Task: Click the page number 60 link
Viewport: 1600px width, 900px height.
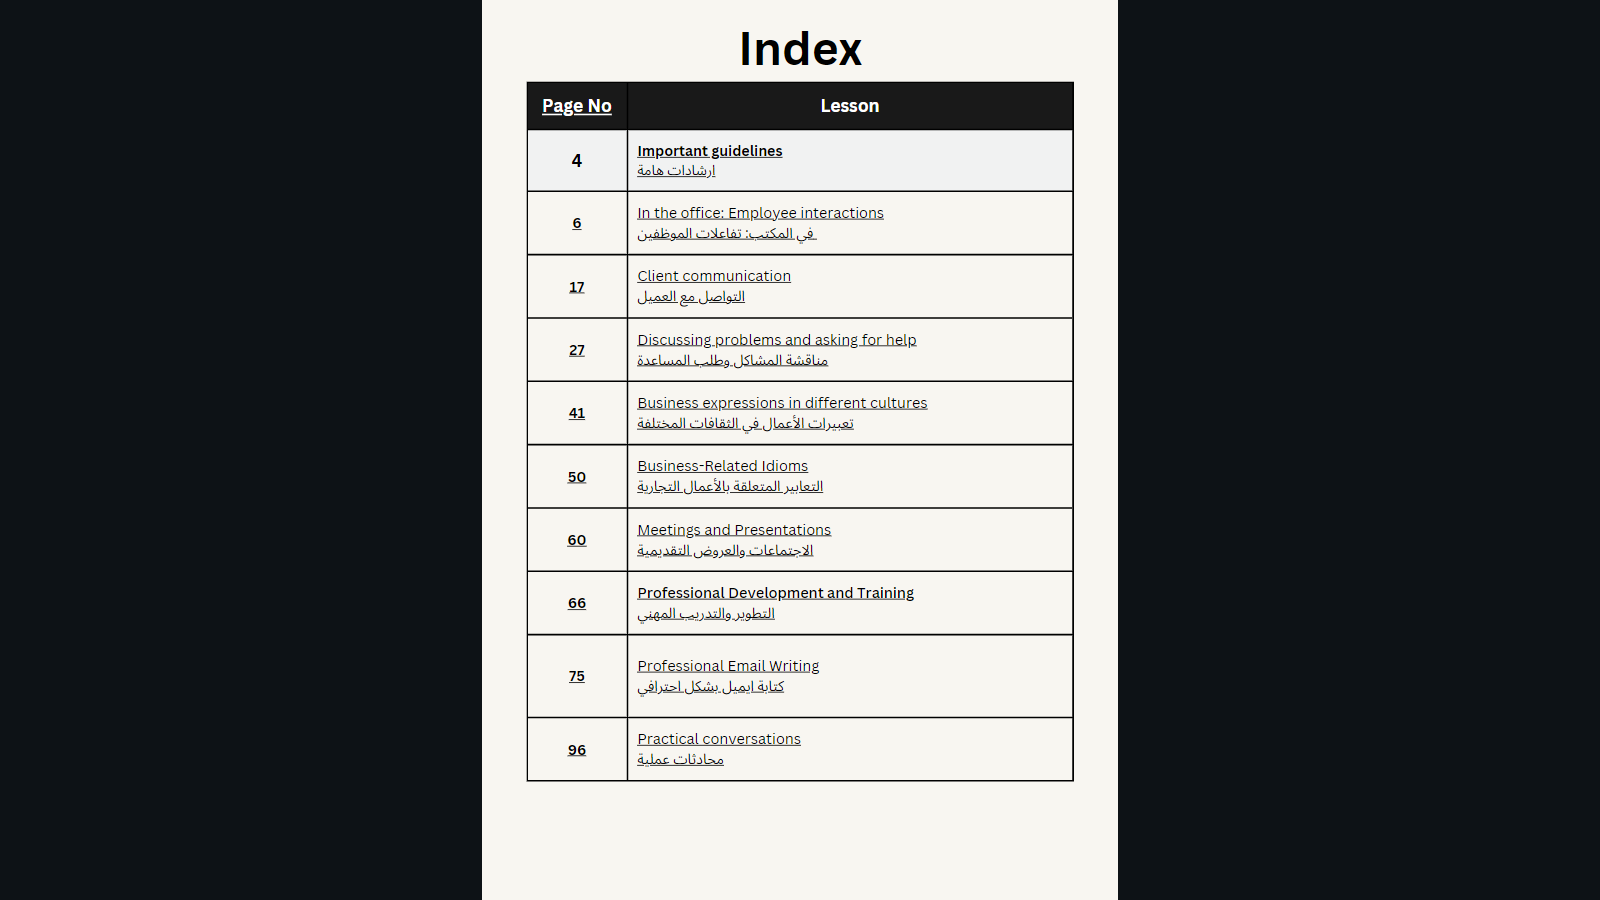Action: [x=577, y=540]
